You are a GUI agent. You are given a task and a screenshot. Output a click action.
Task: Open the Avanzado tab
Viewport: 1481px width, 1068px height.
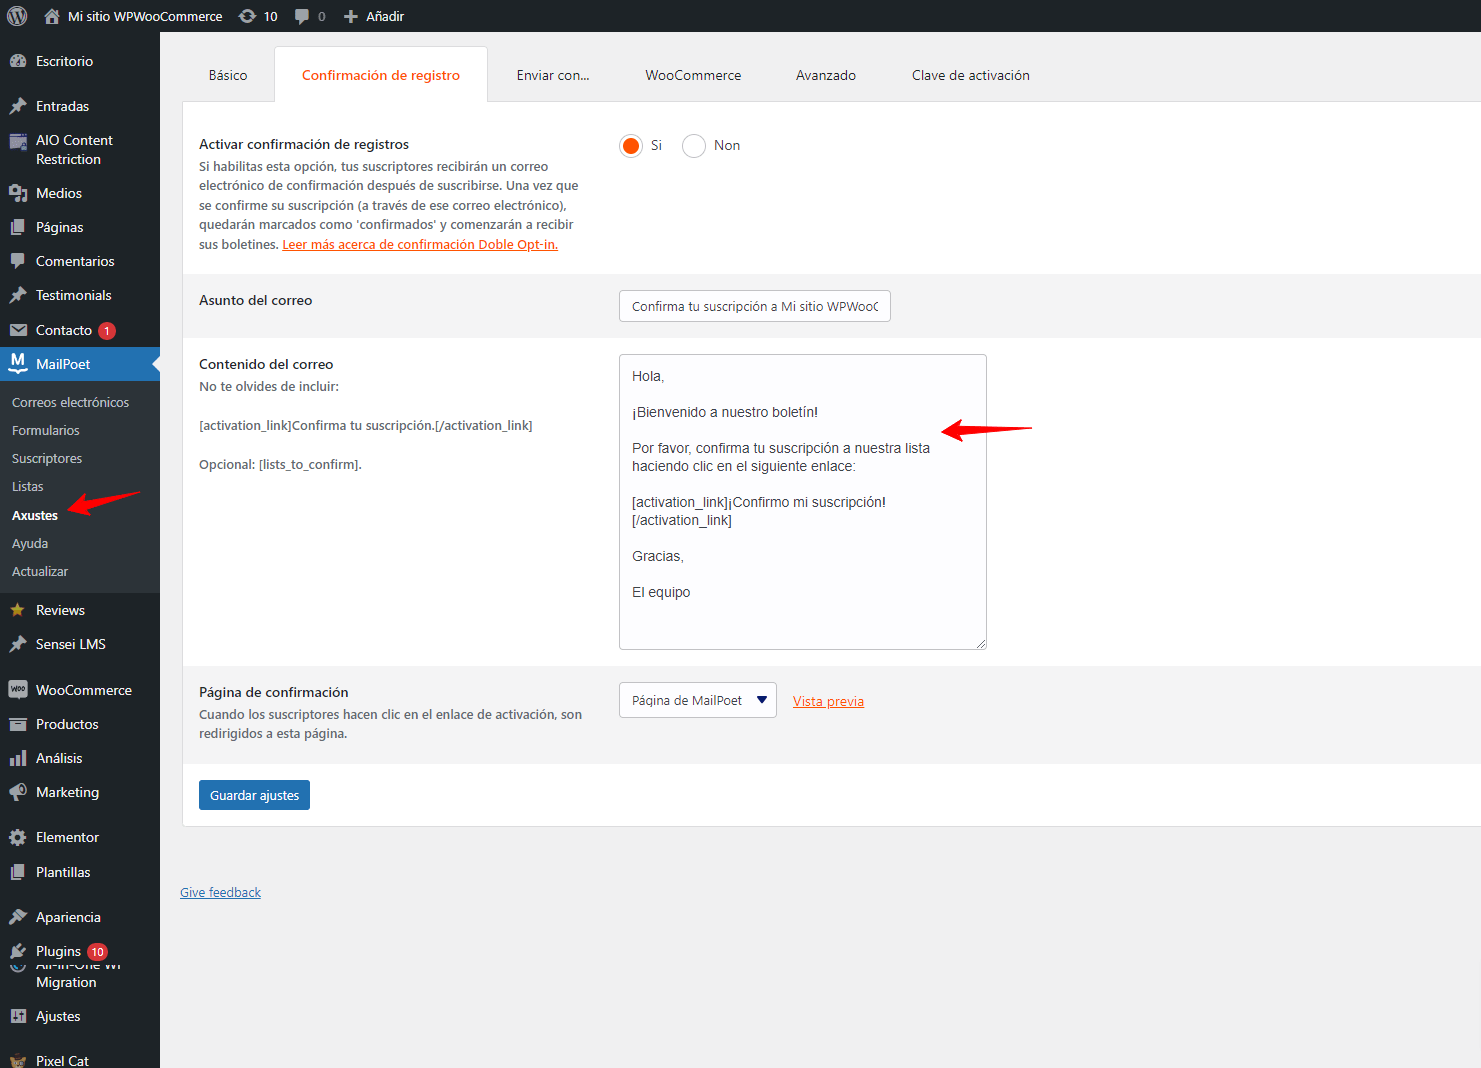[x=826, y=75]
